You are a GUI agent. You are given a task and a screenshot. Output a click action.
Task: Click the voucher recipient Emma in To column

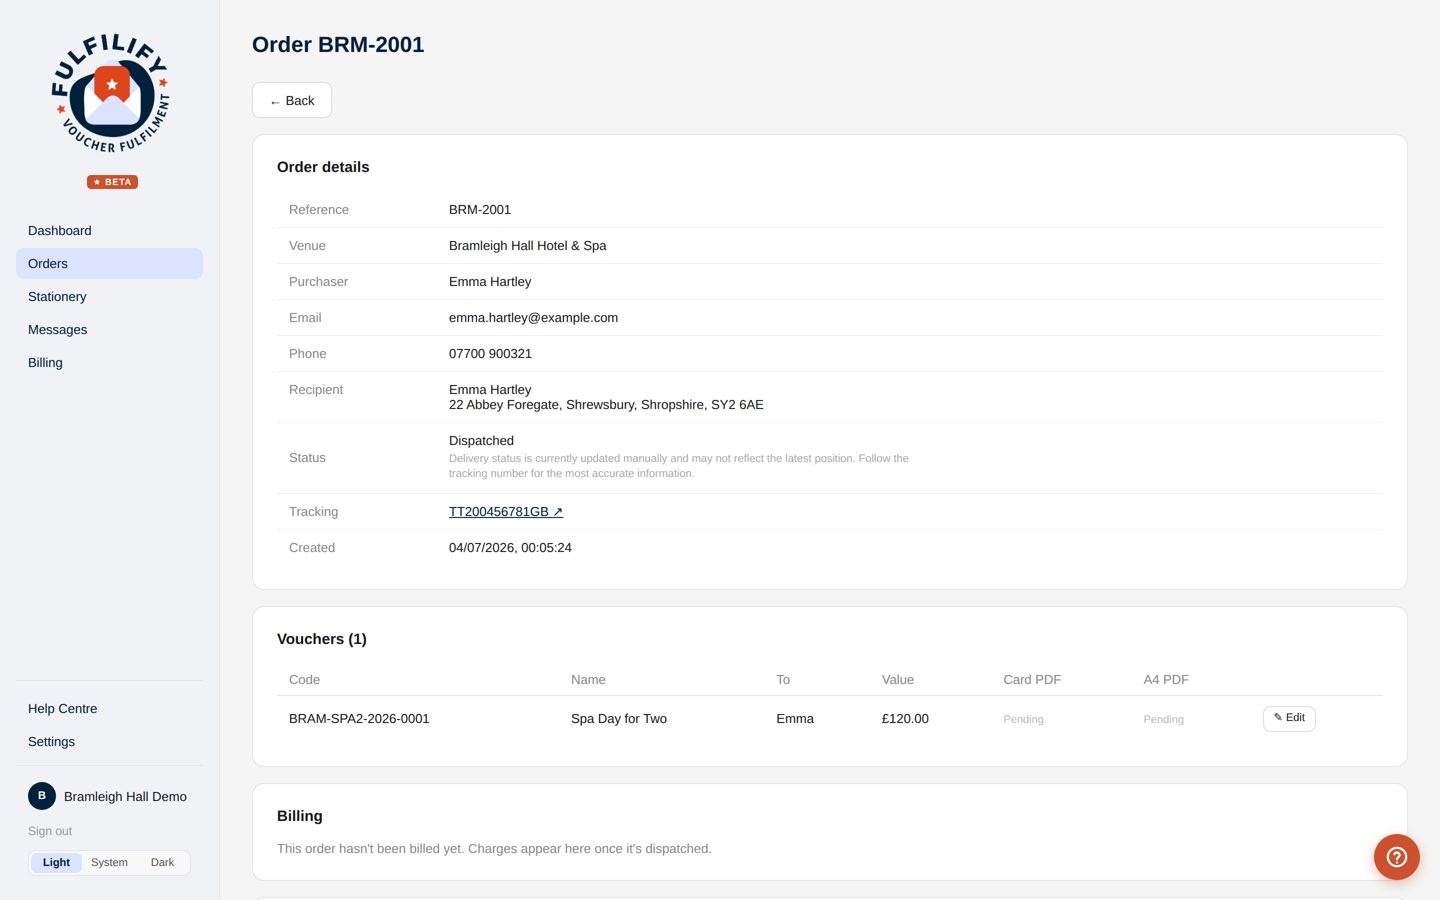click(795, 719)
